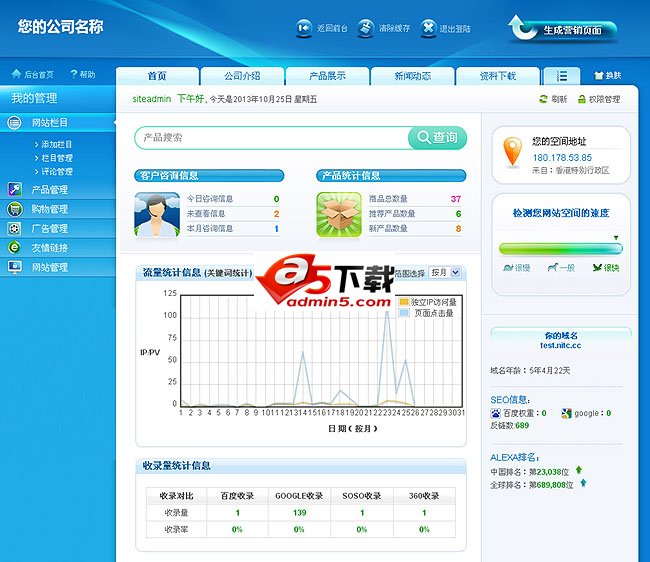Image resolution: width=650 pixels, height=562 pixels.
Task: Open the list menu icon tab
Action: point(562,76)
